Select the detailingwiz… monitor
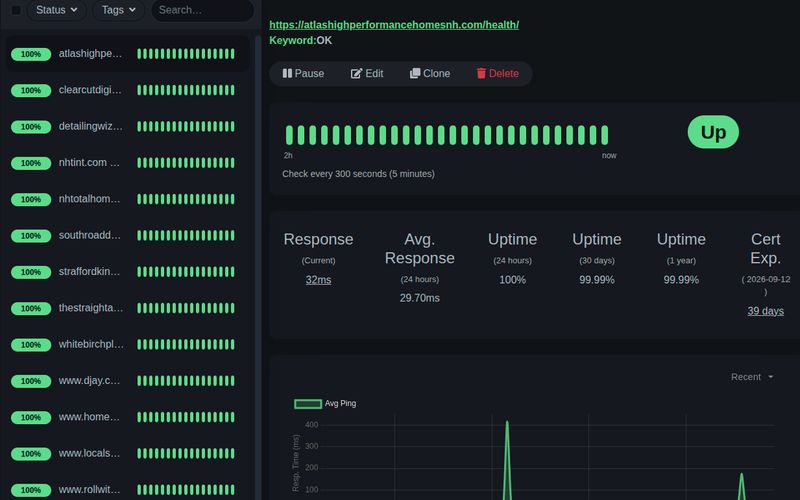The height and width of the screenshot is (500, 800). [128, 126]
